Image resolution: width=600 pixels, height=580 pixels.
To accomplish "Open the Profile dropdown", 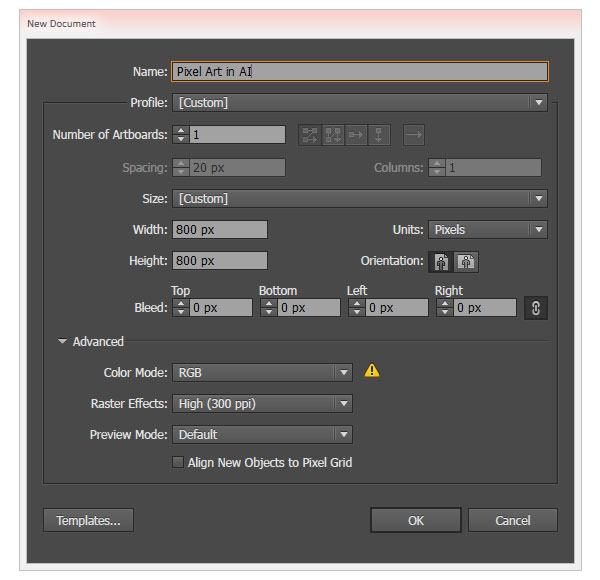I will [x=360, y=103].
